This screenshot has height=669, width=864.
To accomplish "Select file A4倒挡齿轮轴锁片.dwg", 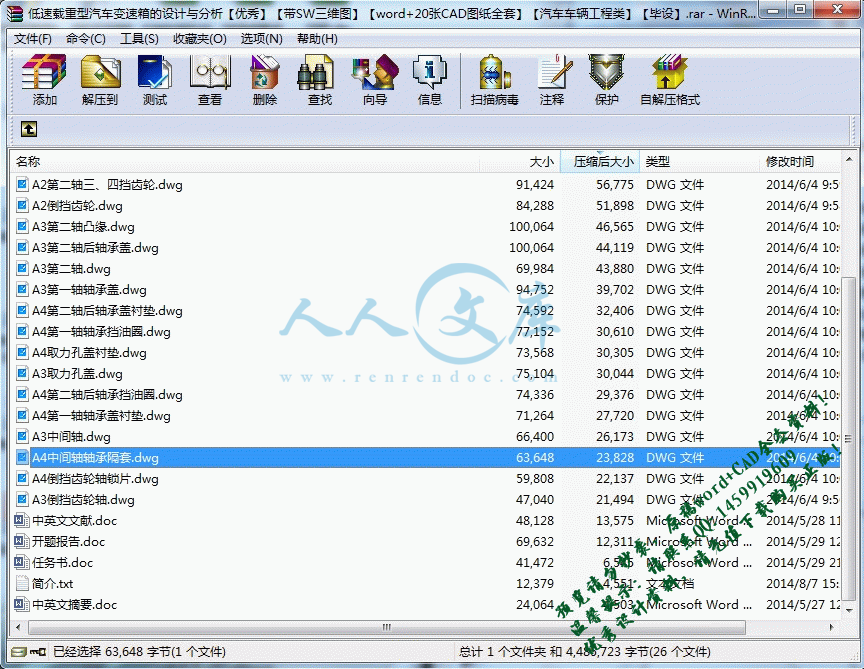I will [95, 478].
